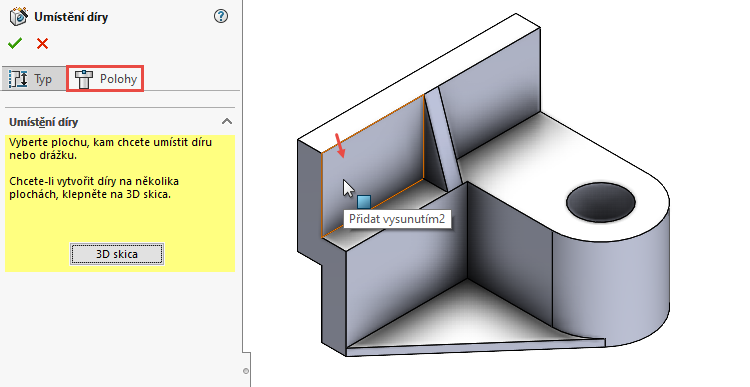The image size is (750, 387).
Task: Select the angled rib face on model
Action: (x=442, y=140)
